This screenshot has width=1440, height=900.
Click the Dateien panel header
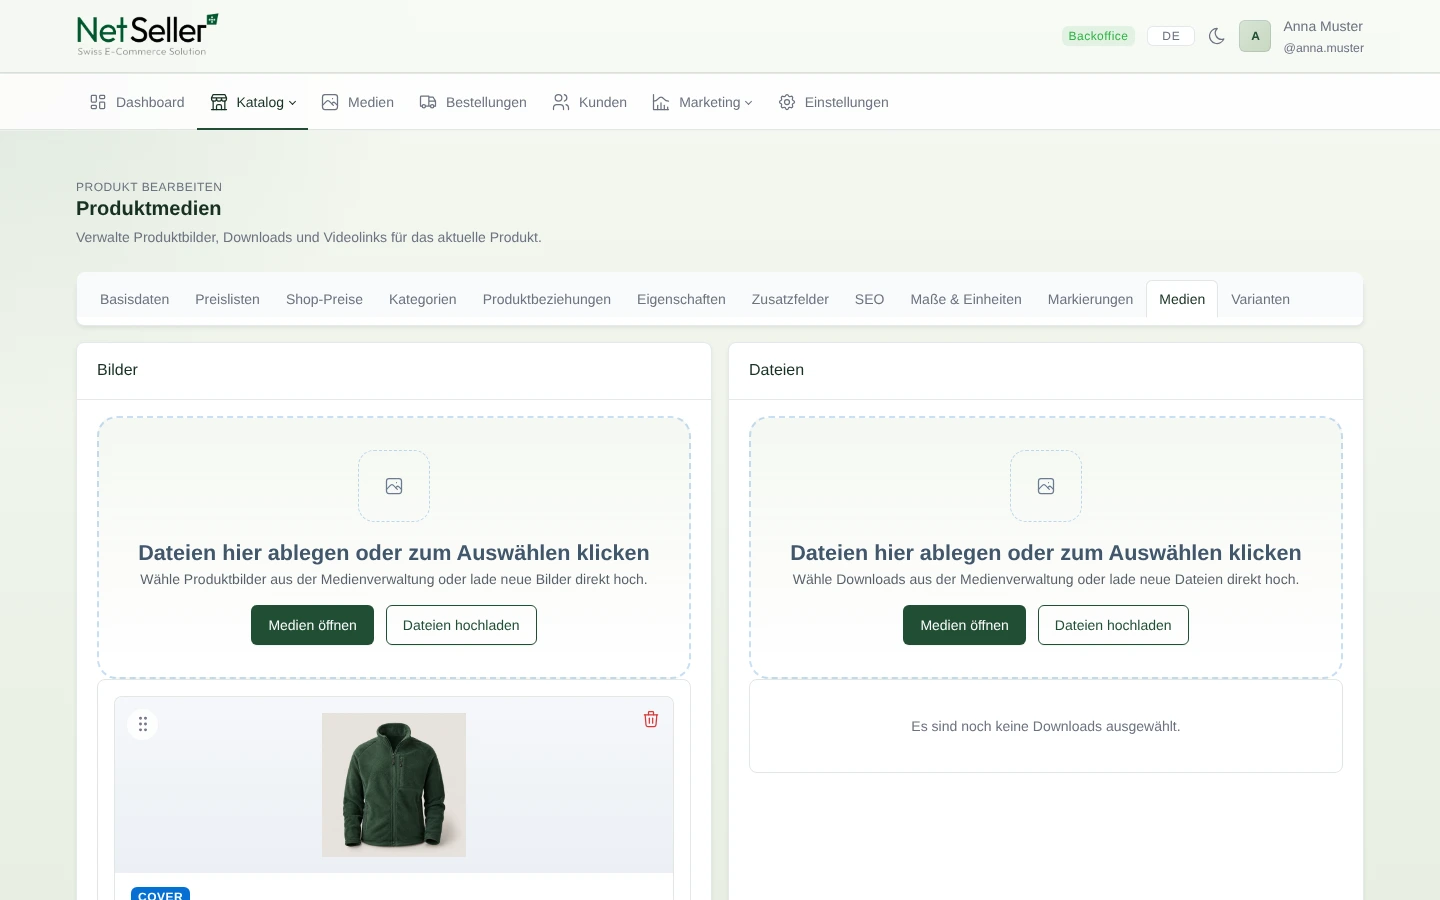pos(1046,370)
